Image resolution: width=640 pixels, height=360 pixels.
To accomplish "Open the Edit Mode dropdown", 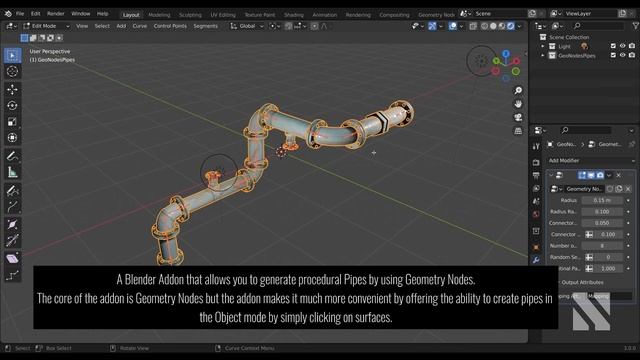I will 46,26.
